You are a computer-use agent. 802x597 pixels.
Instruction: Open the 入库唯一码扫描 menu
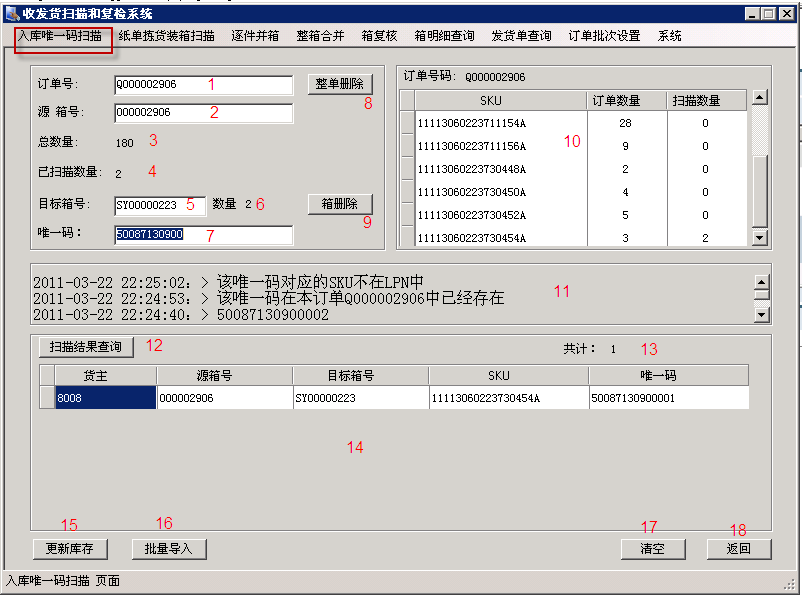pos(58,36)
